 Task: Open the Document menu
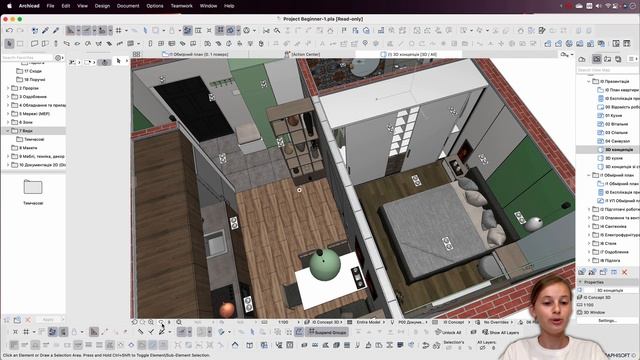[x=128, y=6]
